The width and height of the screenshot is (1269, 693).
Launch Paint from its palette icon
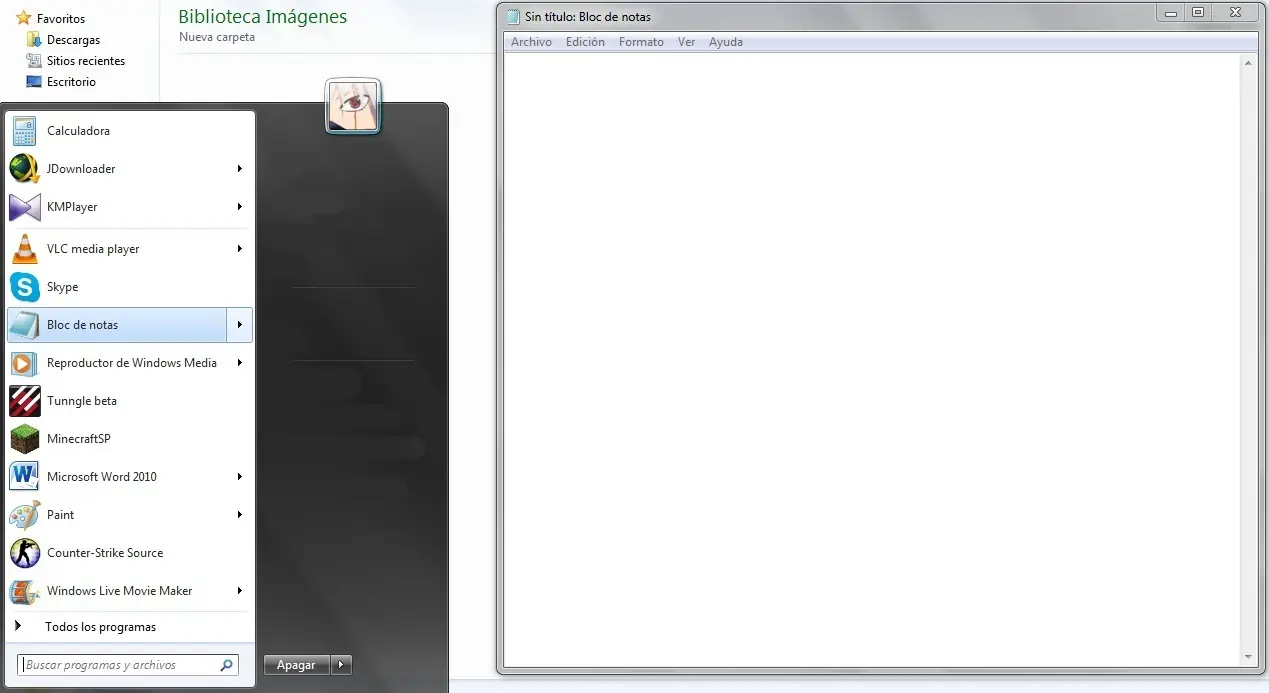point(24,515)
